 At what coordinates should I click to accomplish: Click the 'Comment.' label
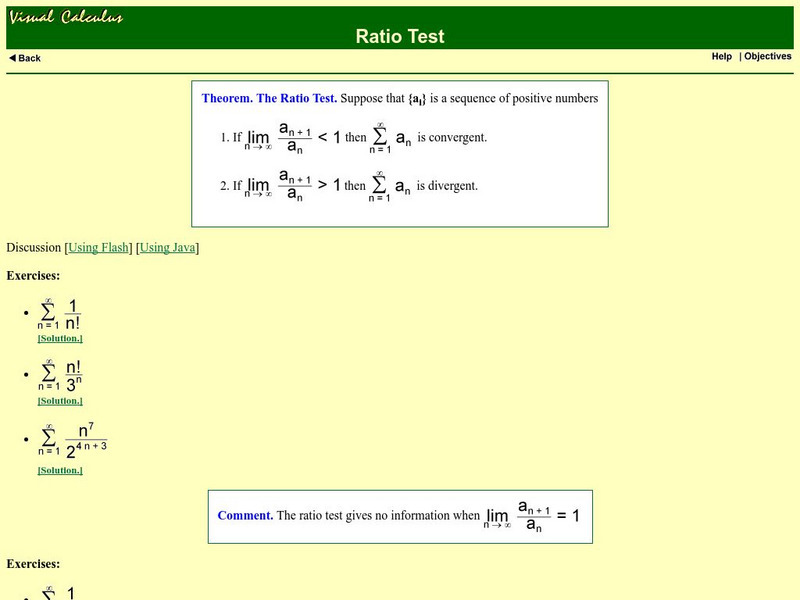pos(245,515)
